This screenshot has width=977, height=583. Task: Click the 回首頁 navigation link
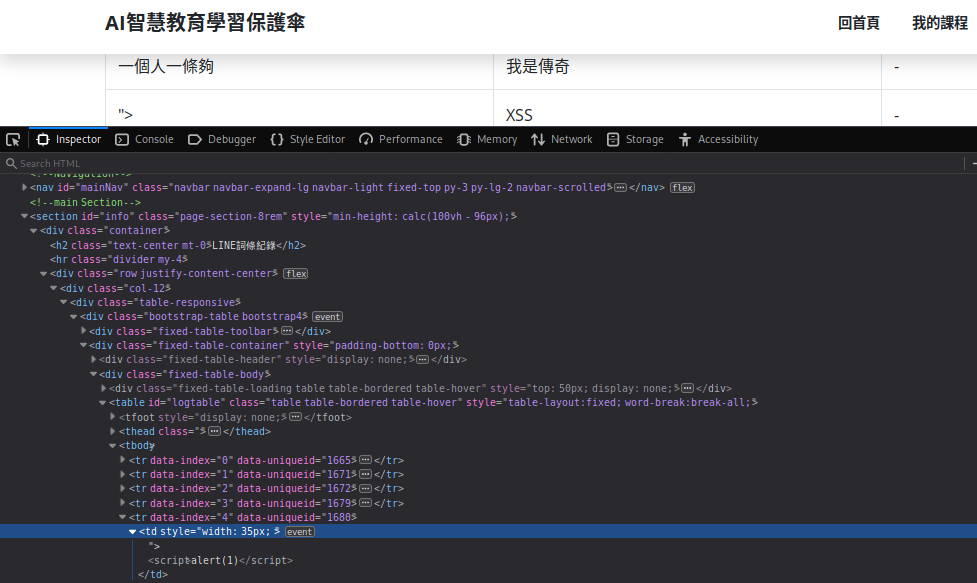(x=859, y=23)
